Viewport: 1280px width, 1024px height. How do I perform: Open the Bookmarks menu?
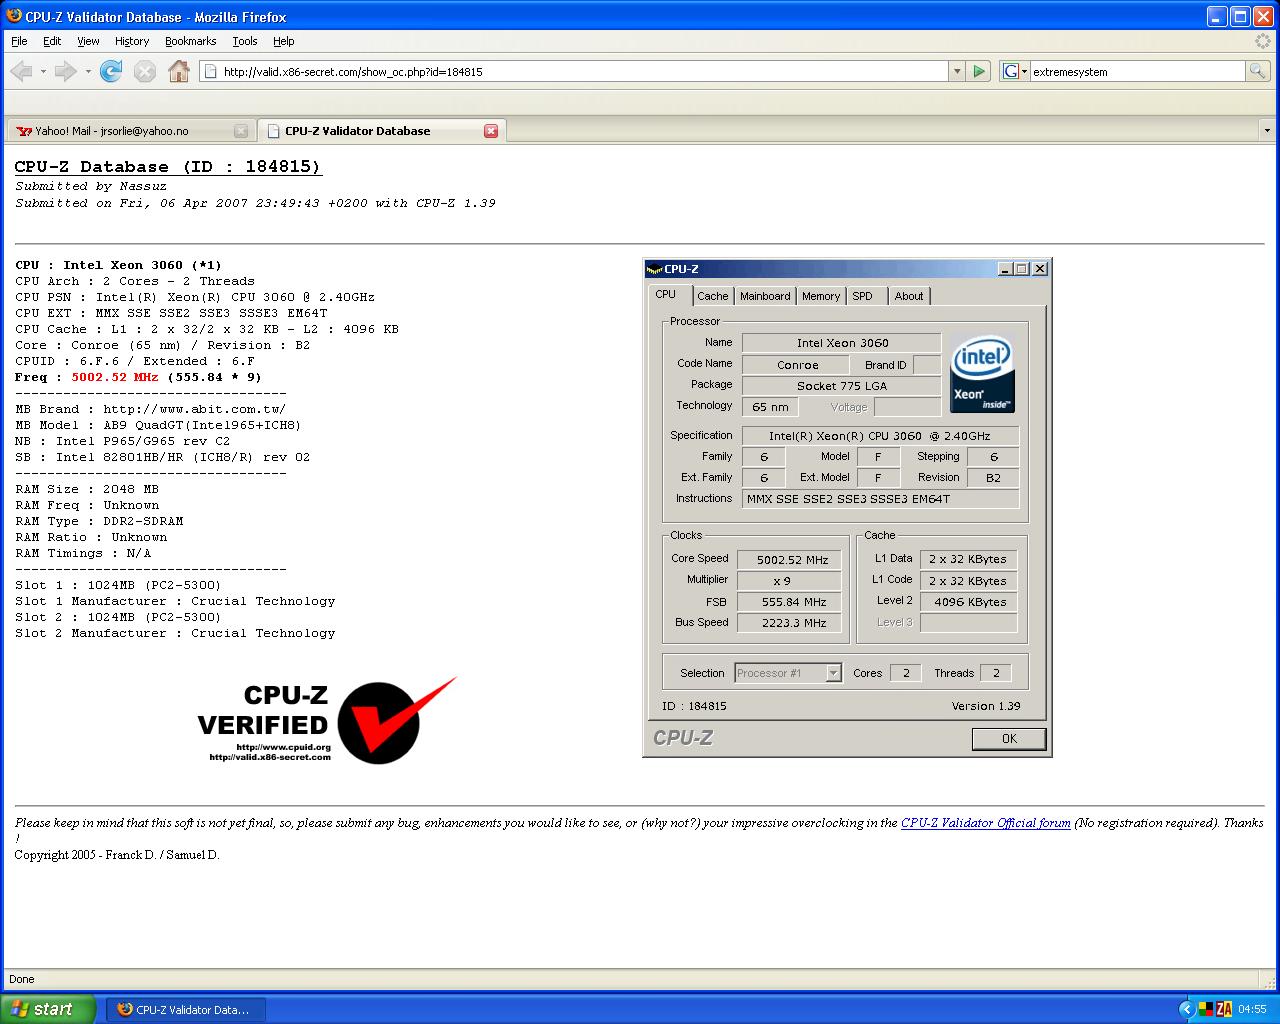[x=191, y=41]
